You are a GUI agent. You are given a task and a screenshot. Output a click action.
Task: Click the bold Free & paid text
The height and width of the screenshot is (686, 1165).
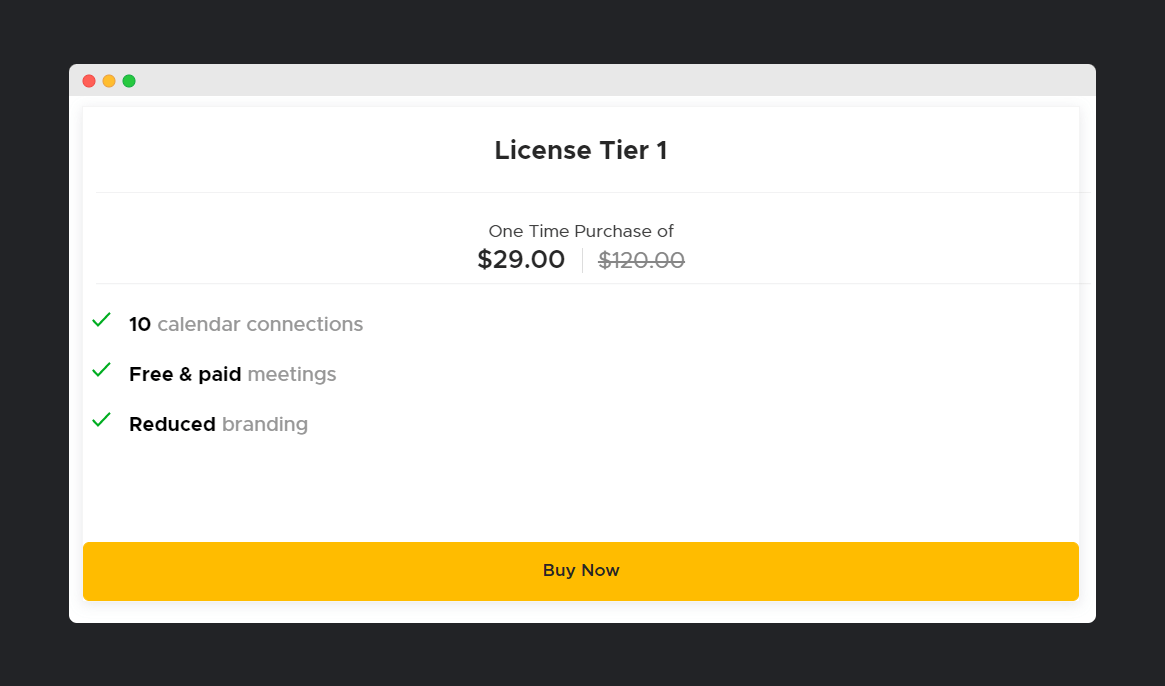point(185,374)
